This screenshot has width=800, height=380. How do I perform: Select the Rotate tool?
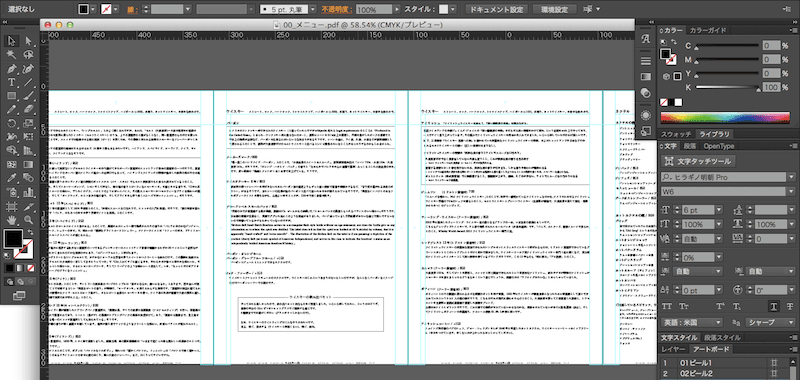click(x=11, y=123)
